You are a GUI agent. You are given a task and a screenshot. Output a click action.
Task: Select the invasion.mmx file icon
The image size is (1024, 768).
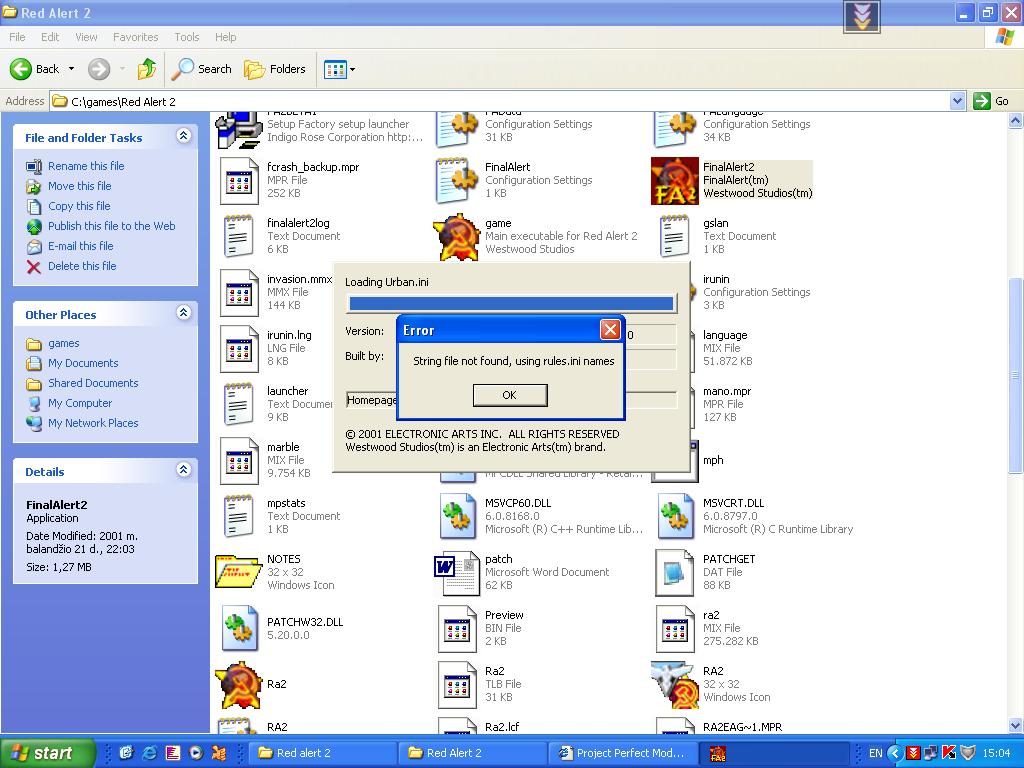click(x=239, y=293)
